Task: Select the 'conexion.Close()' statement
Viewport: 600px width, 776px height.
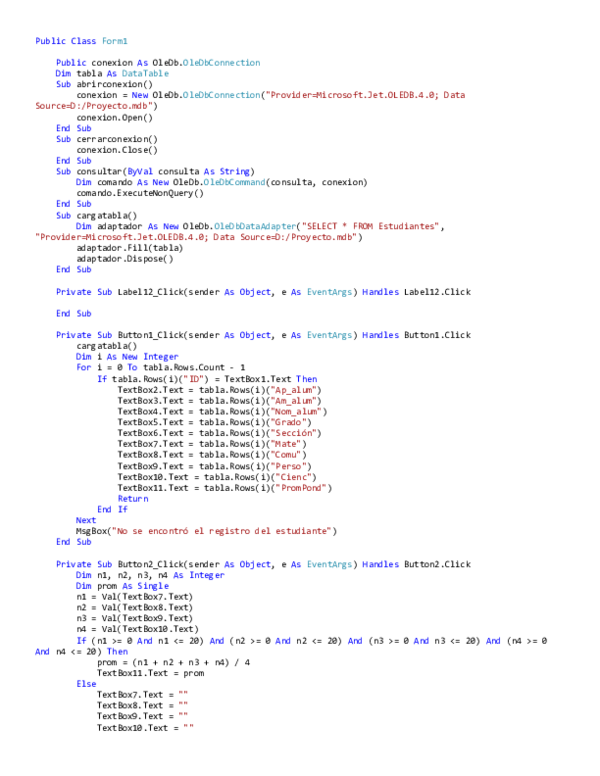Action: click(117, 150)
